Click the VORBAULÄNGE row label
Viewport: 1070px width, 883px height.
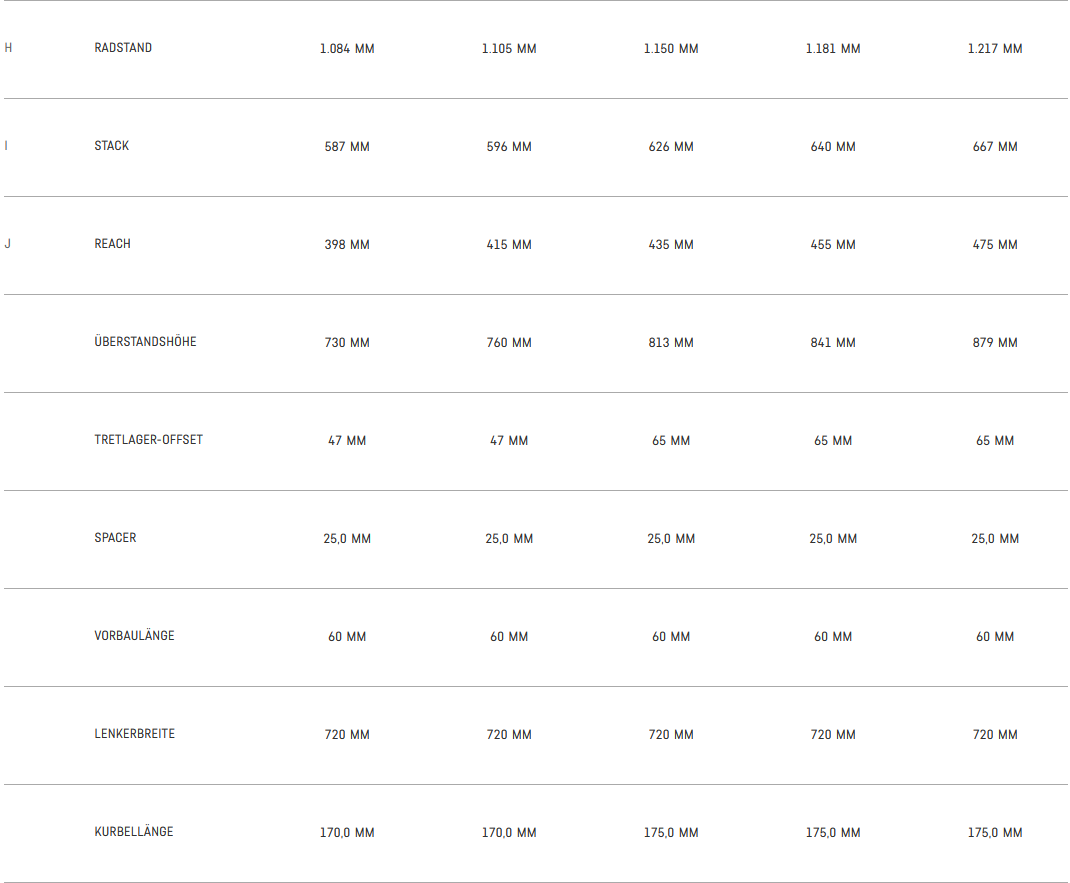[135, 636]
